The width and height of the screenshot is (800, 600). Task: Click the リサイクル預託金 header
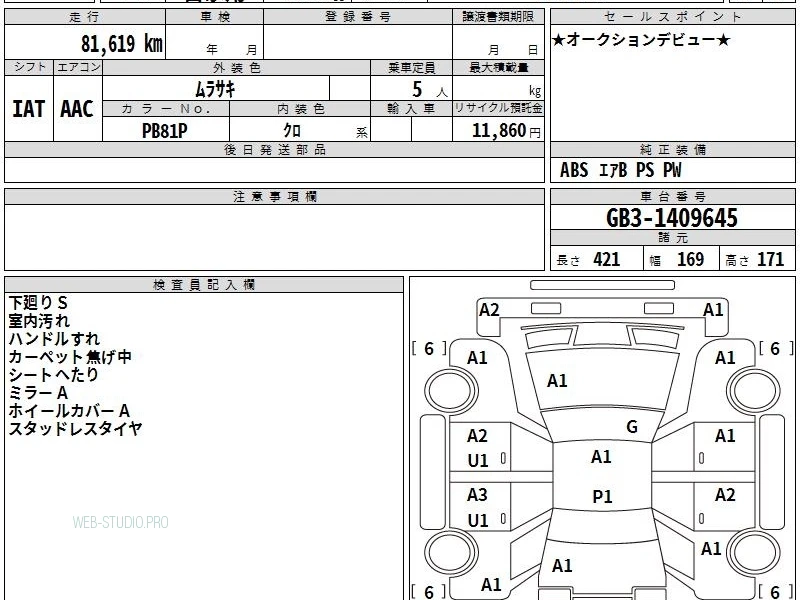point(498,109)
